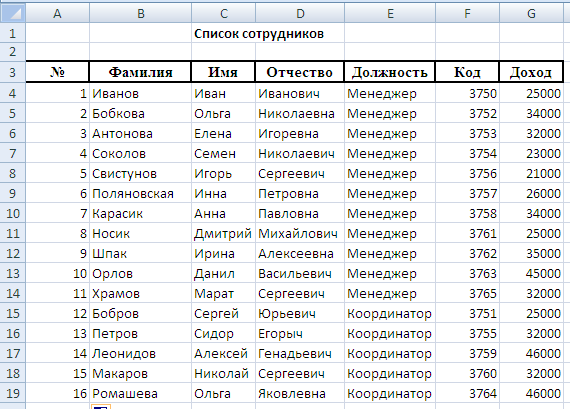Select column E header
The image size is (570, 409).
(390, 13)
